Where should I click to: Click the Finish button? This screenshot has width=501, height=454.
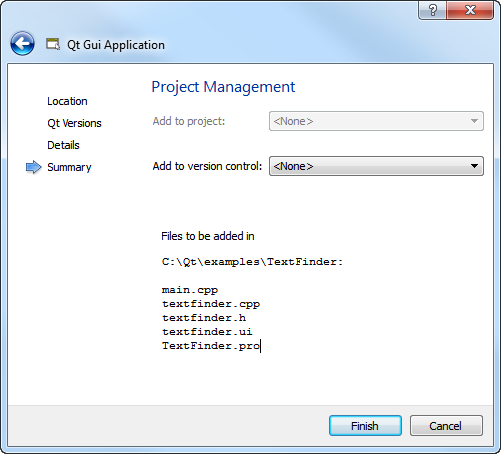click(365, 426)
